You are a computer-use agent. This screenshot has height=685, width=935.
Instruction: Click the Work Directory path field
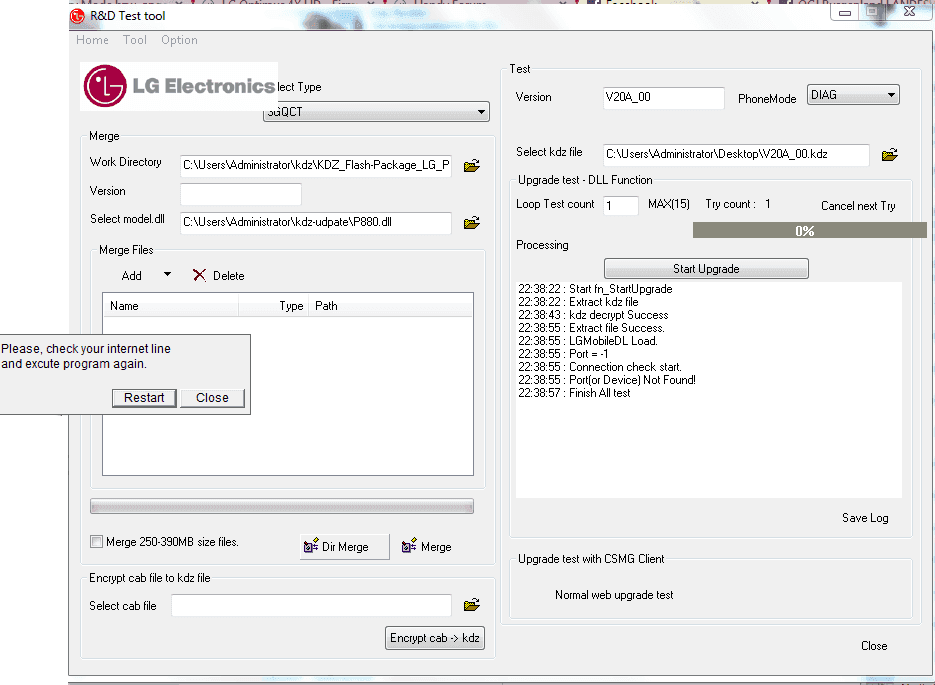(315, 165)
